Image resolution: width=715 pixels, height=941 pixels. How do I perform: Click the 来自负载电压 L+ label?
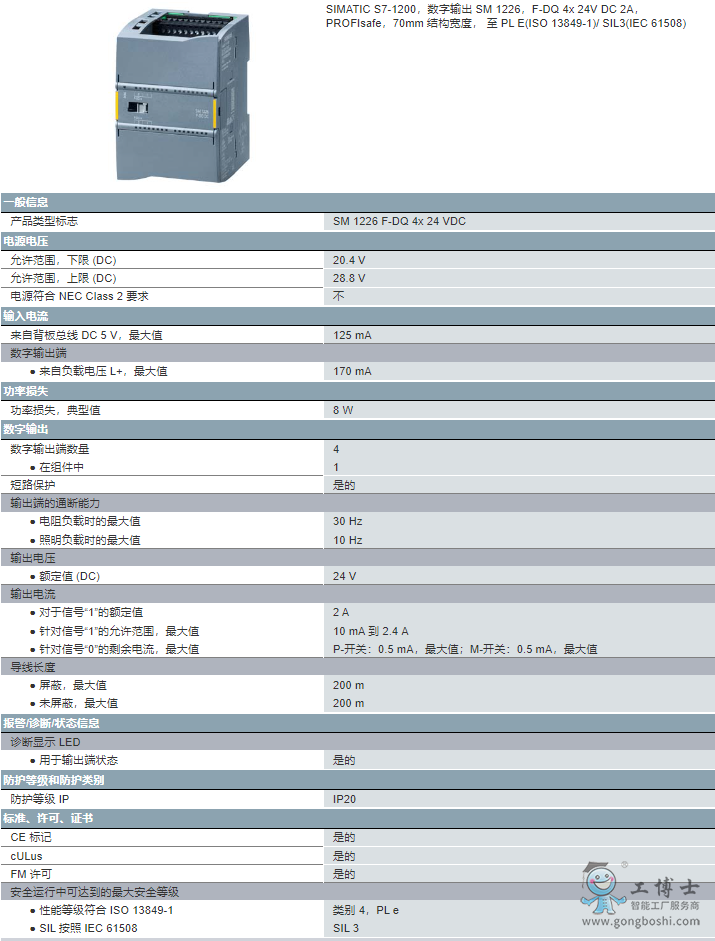(x=103, y=371)
